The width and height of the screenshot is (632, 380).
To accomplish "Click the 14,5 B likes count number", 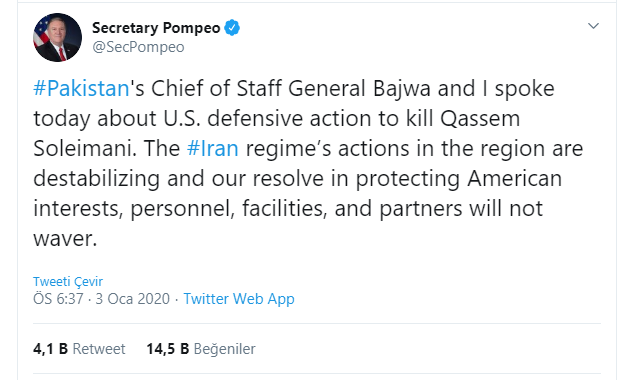I will (x=168, y=349).
